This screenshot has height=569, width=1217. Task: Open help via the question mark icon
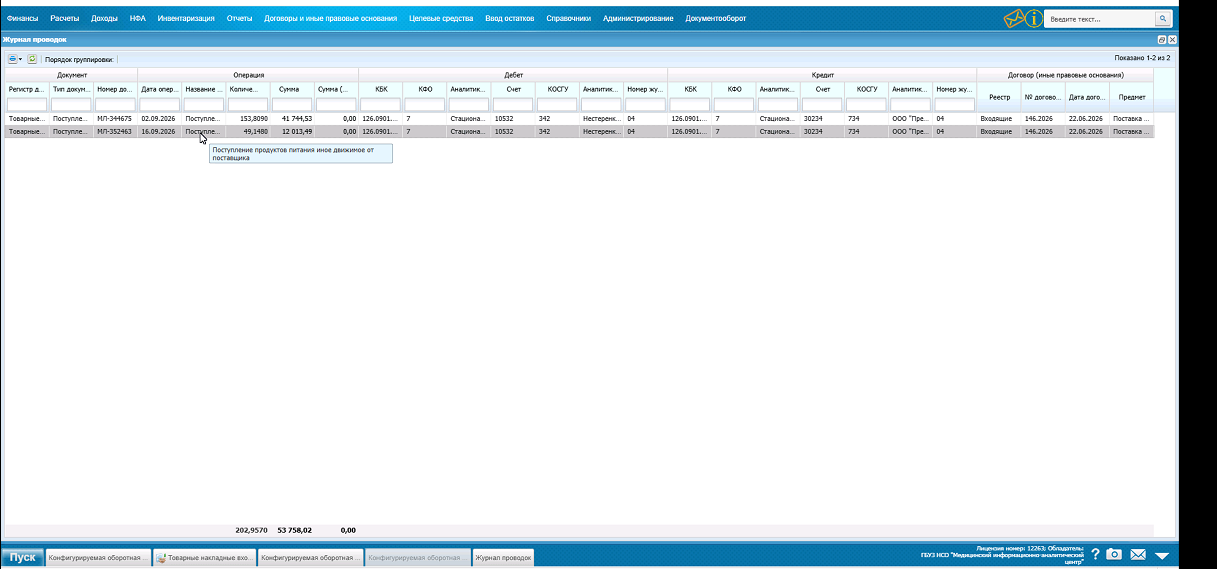[1095, 555]
